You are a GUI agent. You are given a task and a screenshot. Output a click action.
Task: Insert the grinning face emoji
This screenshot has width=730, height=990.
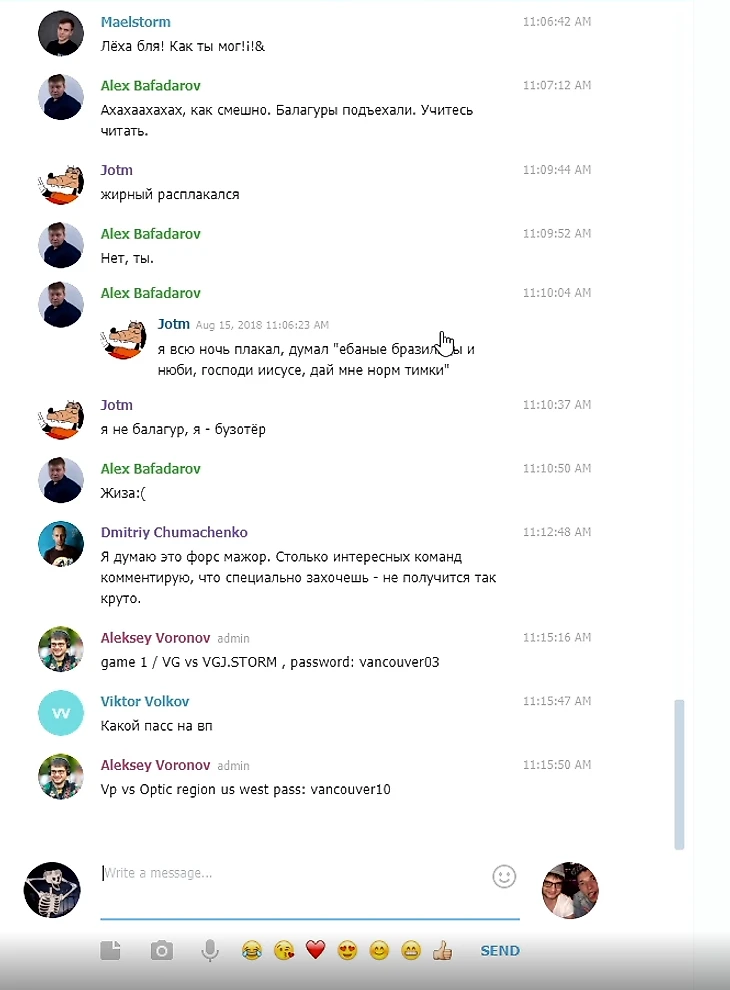pos(411,950)
